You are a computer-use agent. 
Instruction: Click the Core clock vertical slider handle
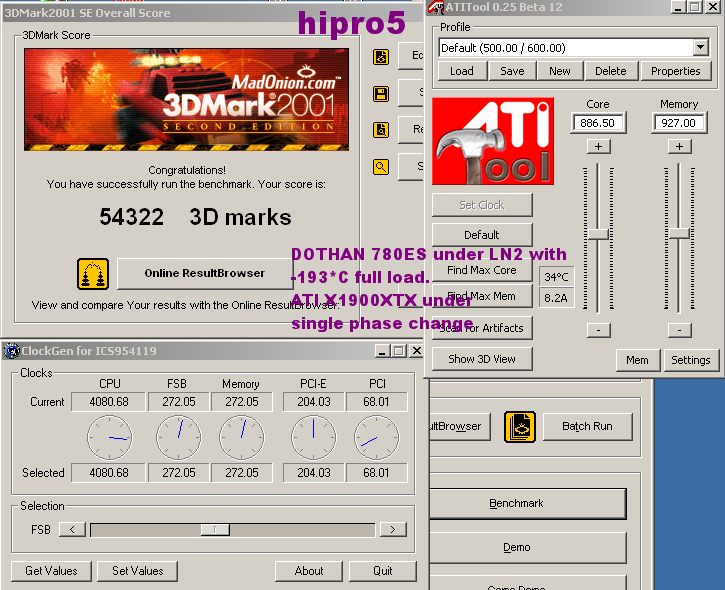tap(598, 234)
